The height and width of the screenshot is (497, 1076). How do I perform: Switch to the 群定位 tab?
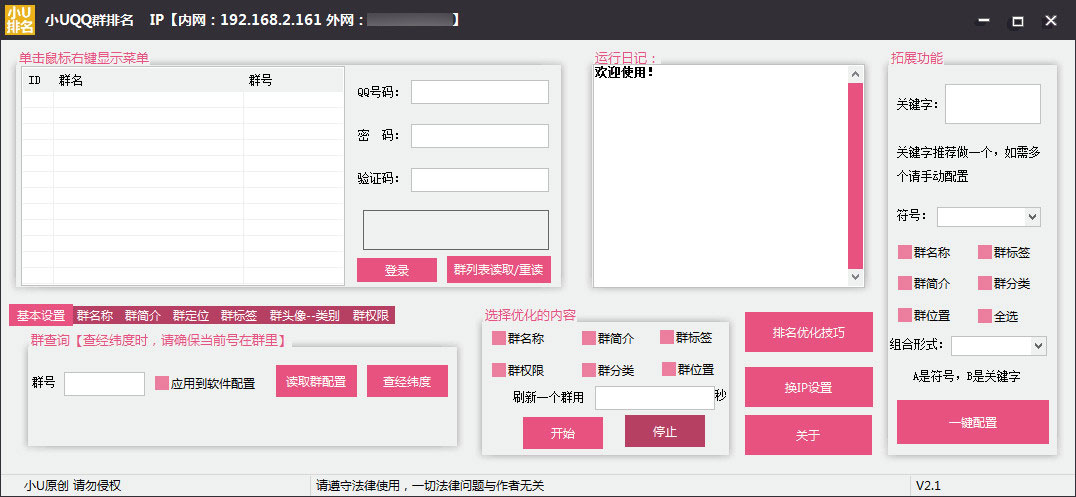pos(190,316)
